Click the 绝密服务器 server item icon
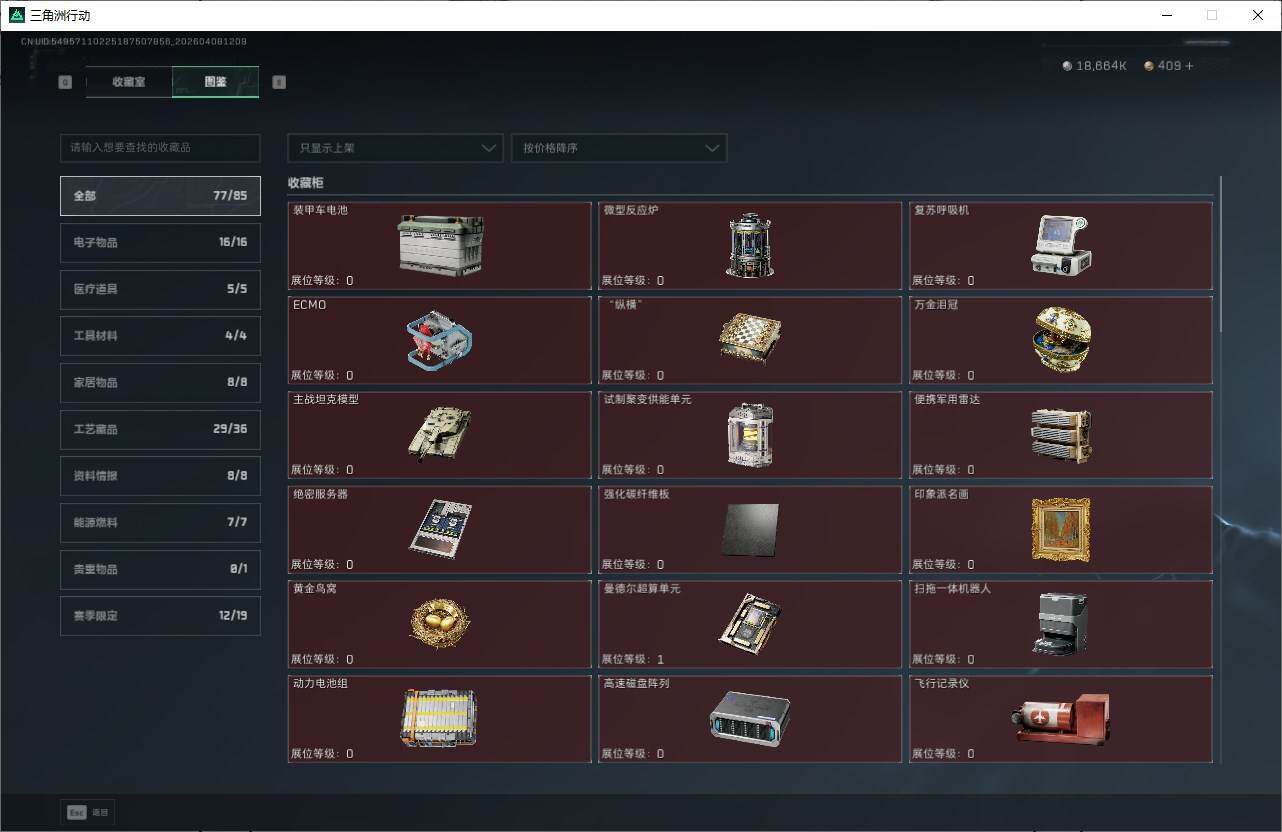The height and width of the screenshot is (832, 1282). 440,529
